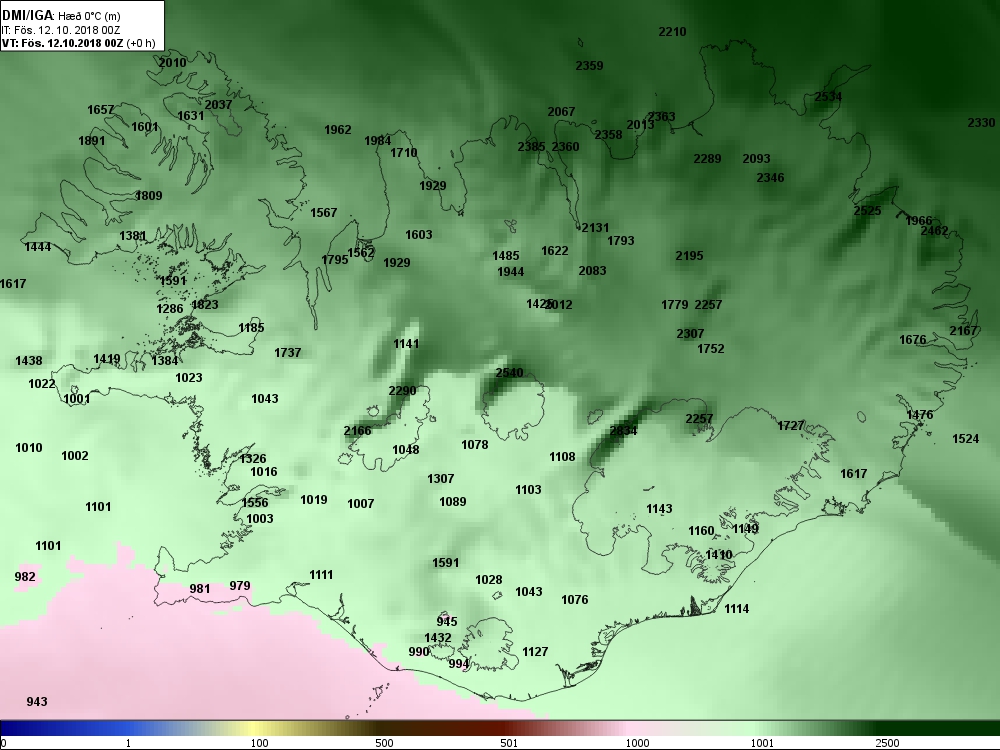Click the map value 1114
The image size is (1000, 750).
point(737,608)
